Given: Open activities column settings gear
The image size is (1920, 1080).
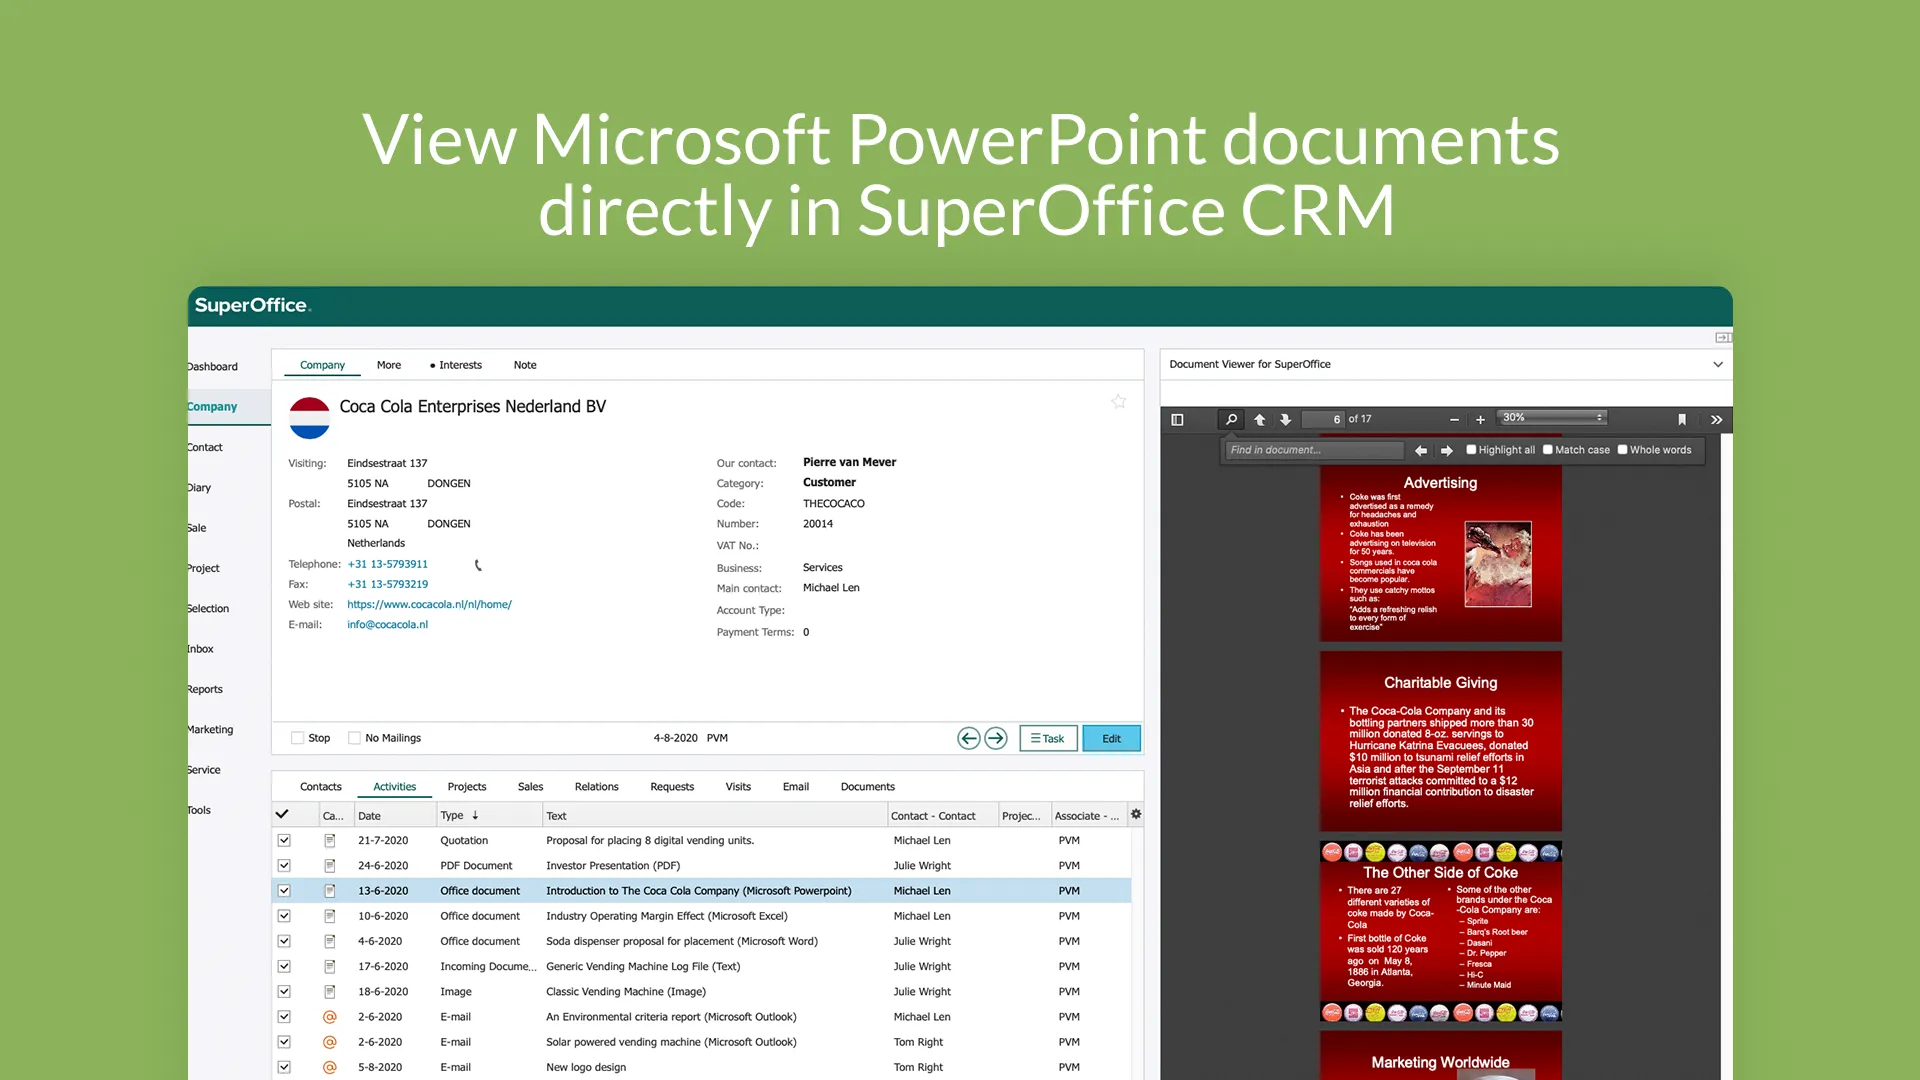Looking at the screenshot, I should [1136, 815].
